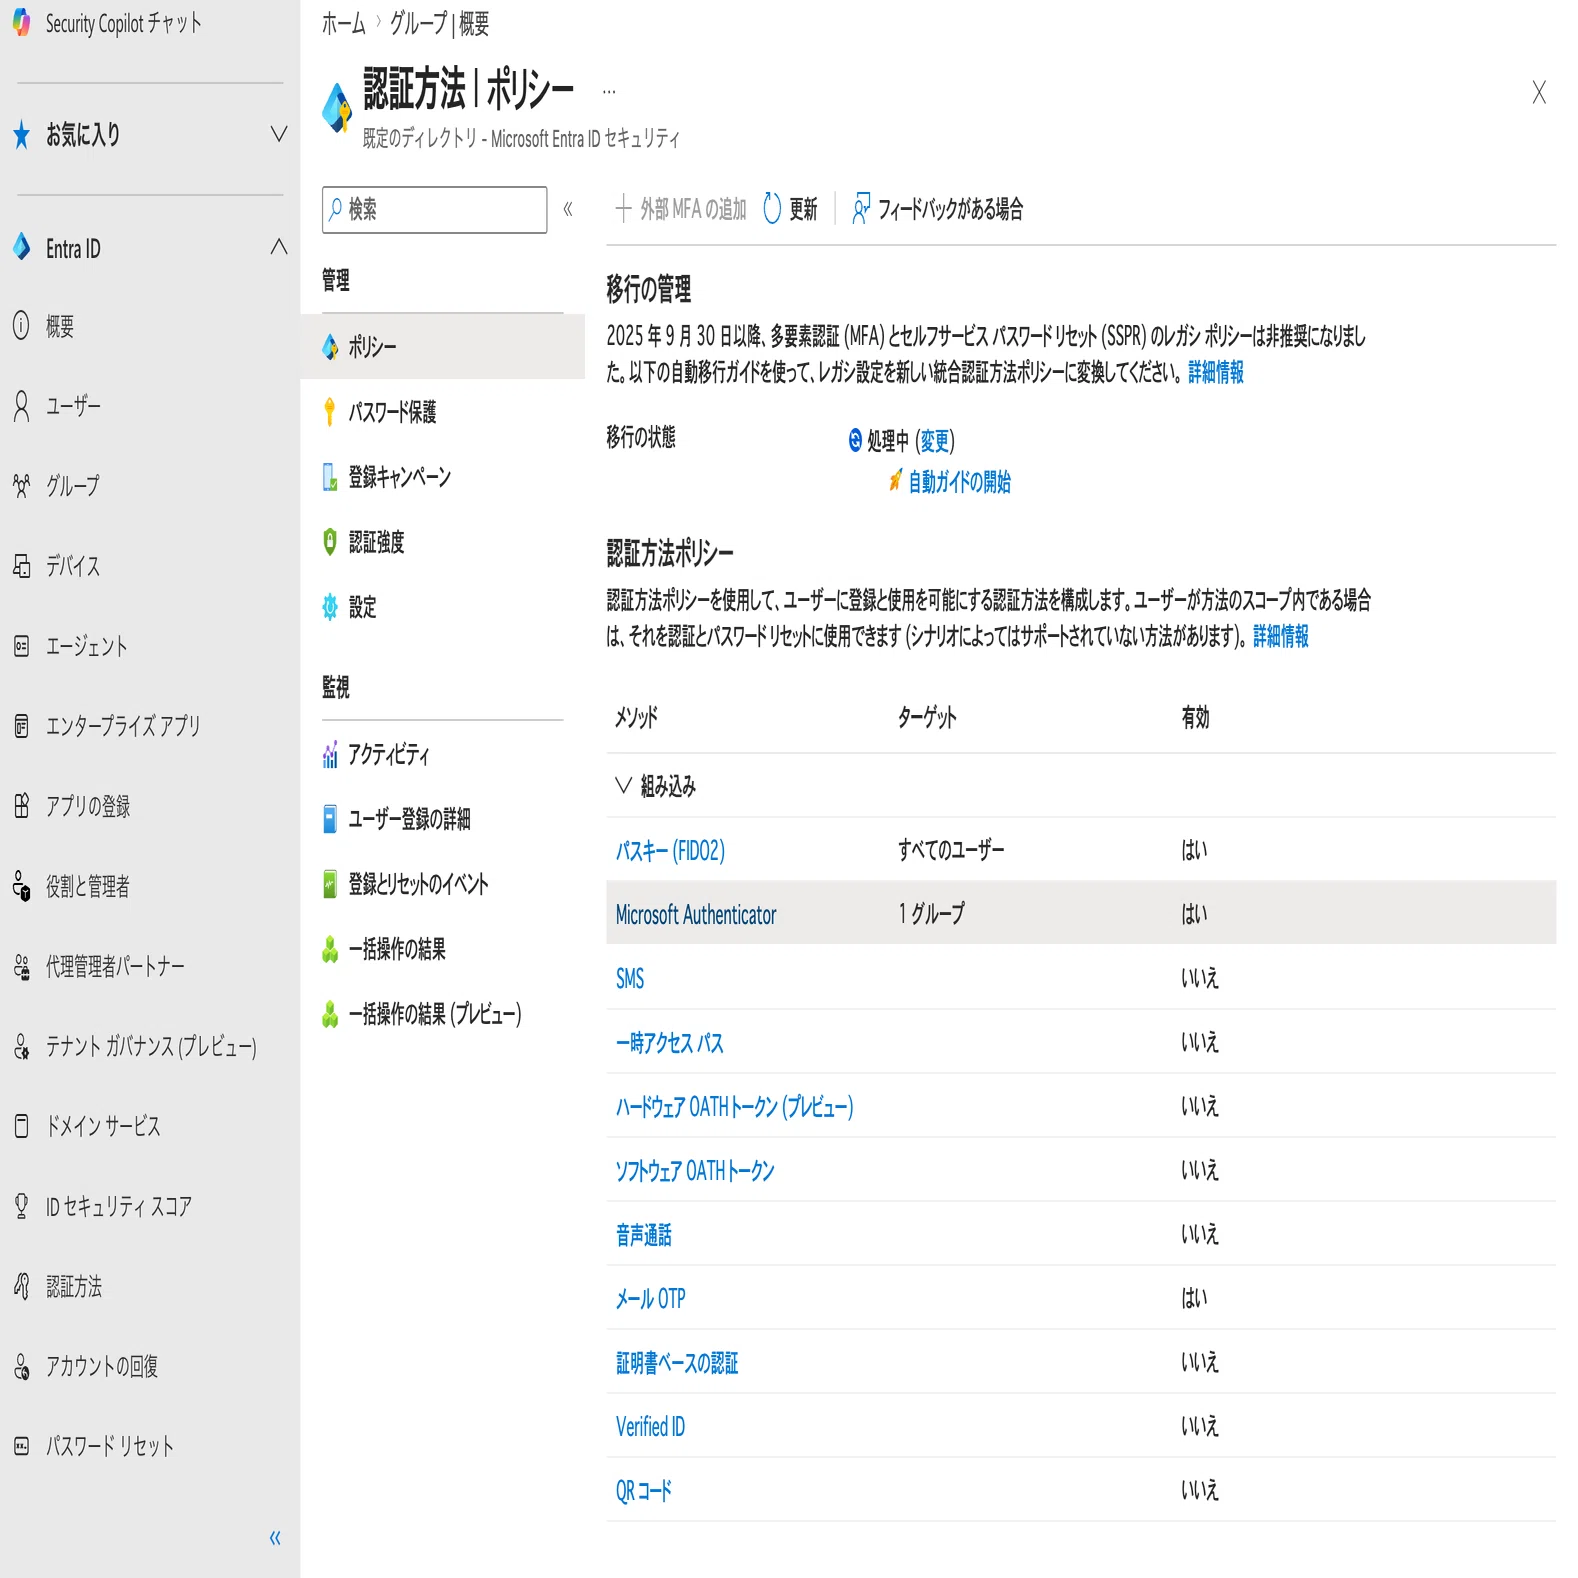Screen dimensions: 1578x1578
Task: Click the 認証強度 shield icon
Action: [x=330, y=542]
